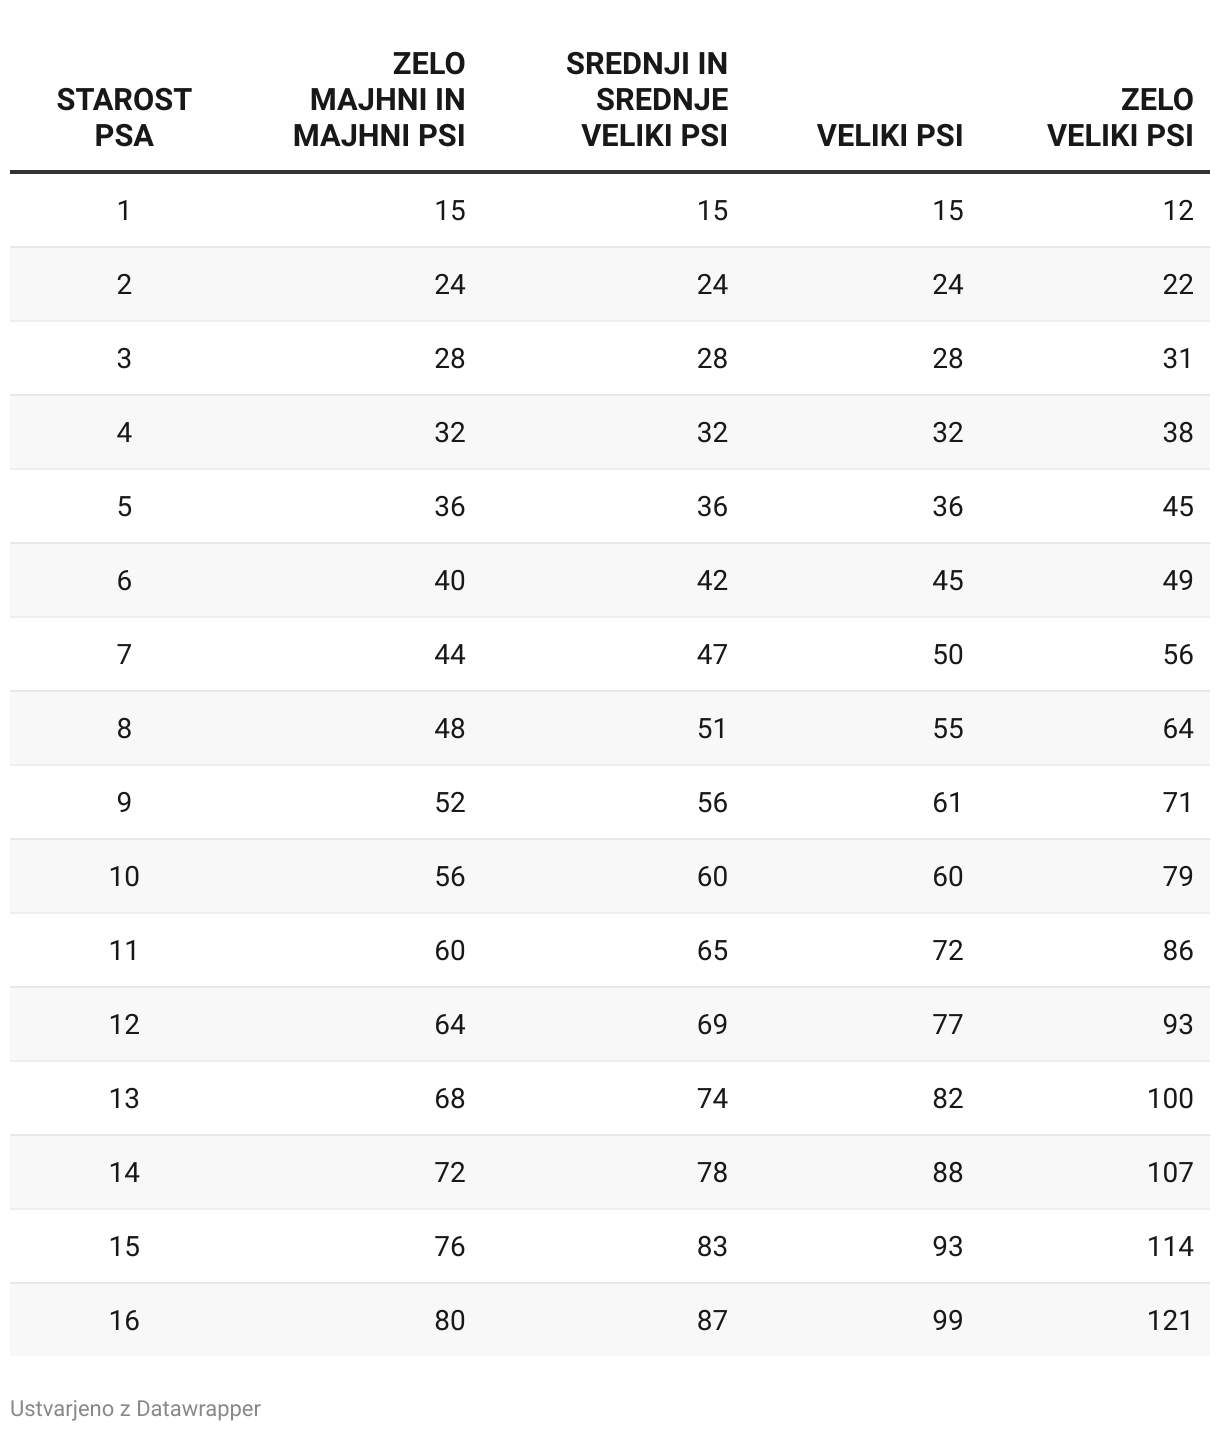Click the STAROST PSA column header
This screenshot has width=1220, height=1432.
coord(124,117)
